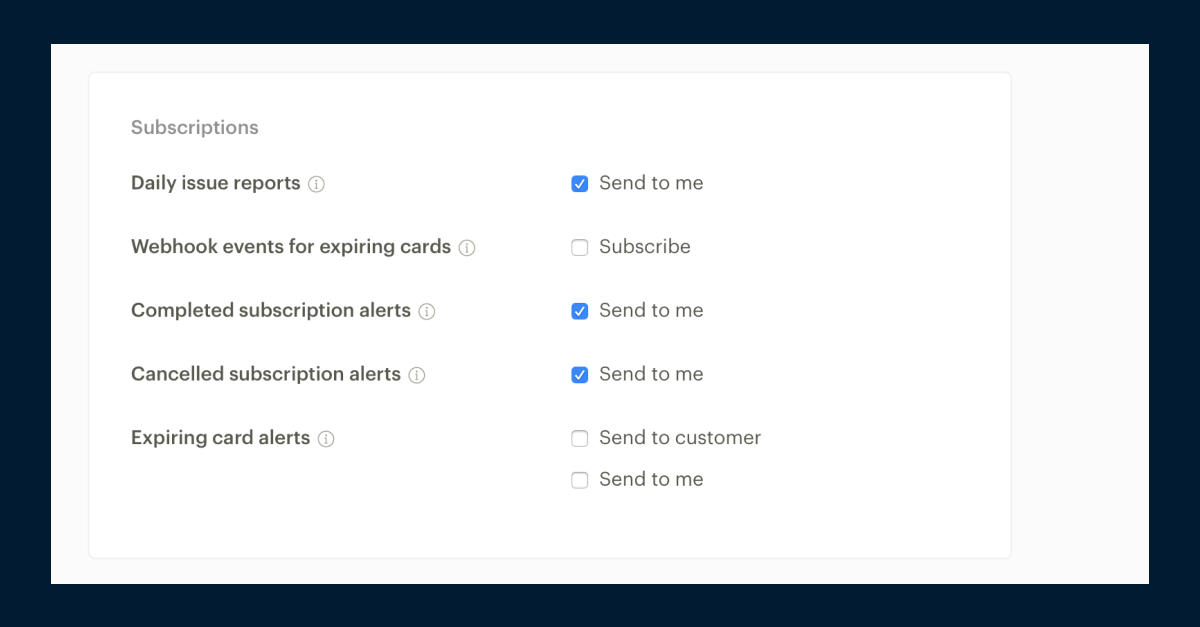Open info icon beside Daily issue reports
This screenshot has height=627, width=1200.
pyautogui.click(x=316, y=184)
